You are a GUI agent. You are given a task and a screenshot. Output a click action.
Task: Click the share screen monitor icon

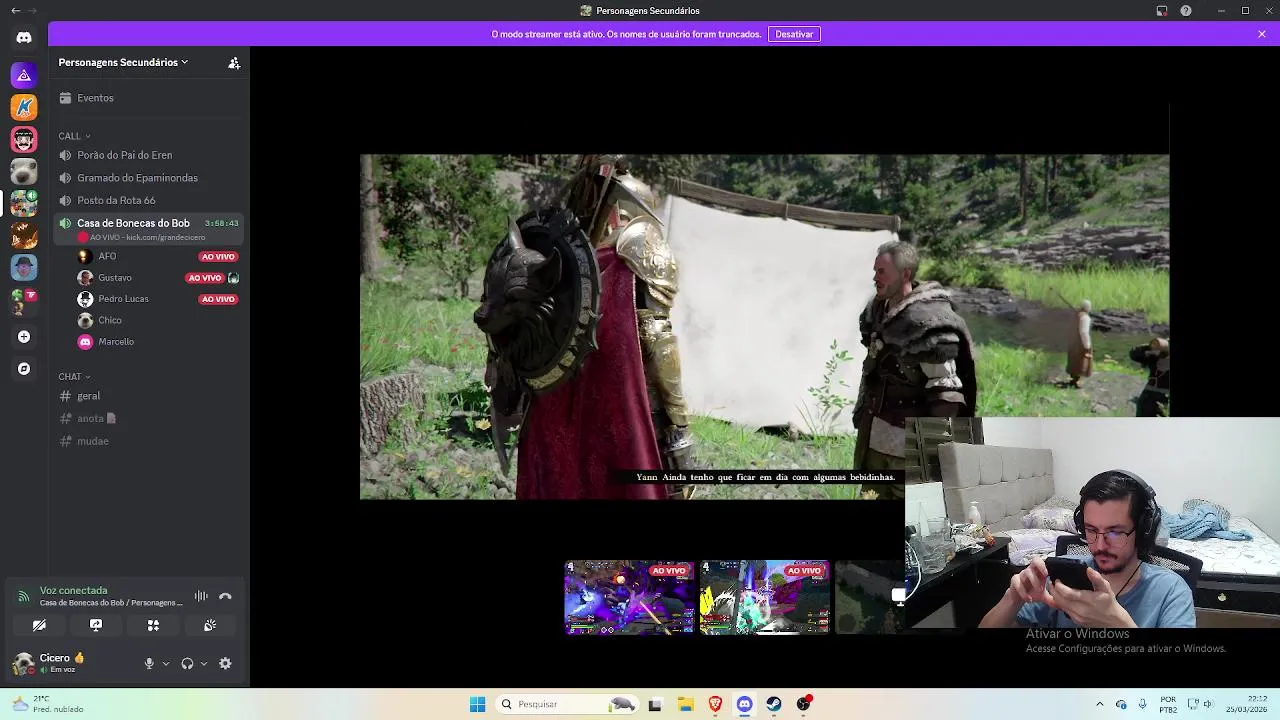(x=96, y=625)
